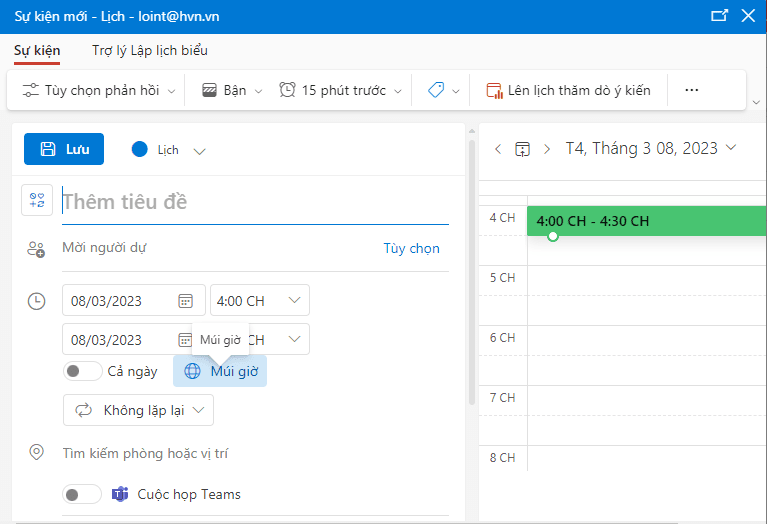Open the T4, Tháng 3 08, 2023 date dropdown
The image size is (767, 524).
(651, 148)
